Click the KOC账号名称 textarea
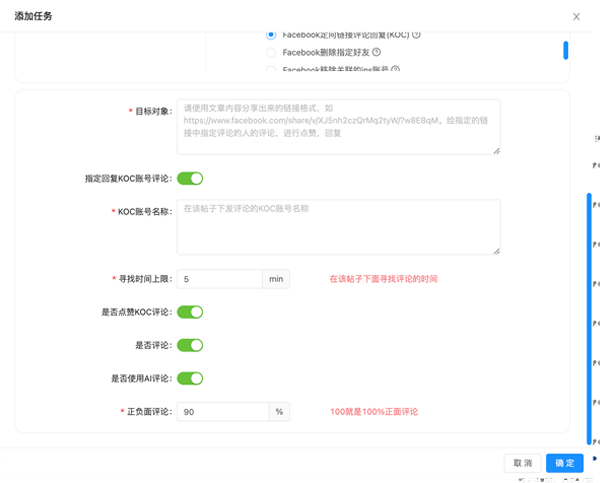Image resolution: width=600 pixels, height=483 pixels. pyautogui.click(x=339, y=227)
